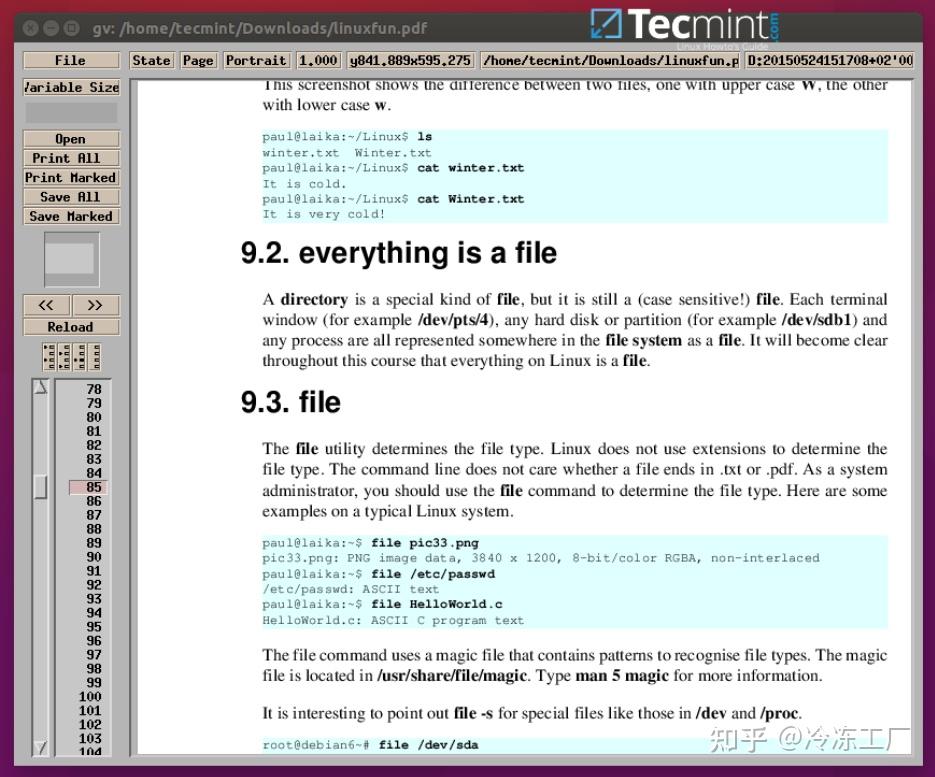Click the Open button

pos(70,138)
